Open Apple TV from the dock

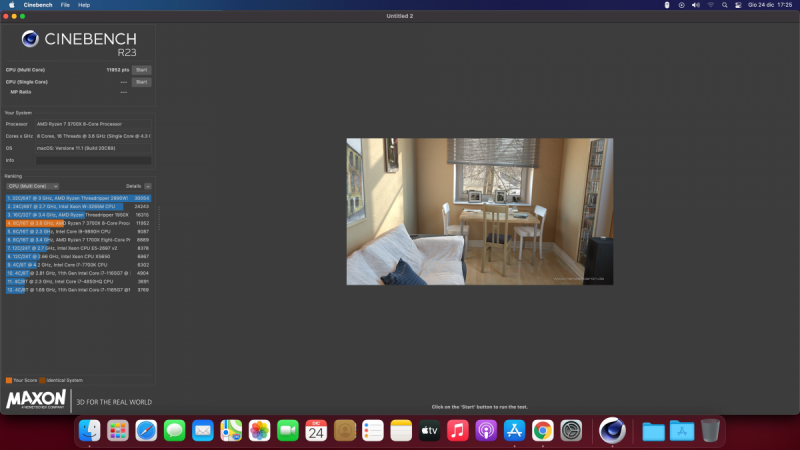pyautogui.click(x=429, y=431)
